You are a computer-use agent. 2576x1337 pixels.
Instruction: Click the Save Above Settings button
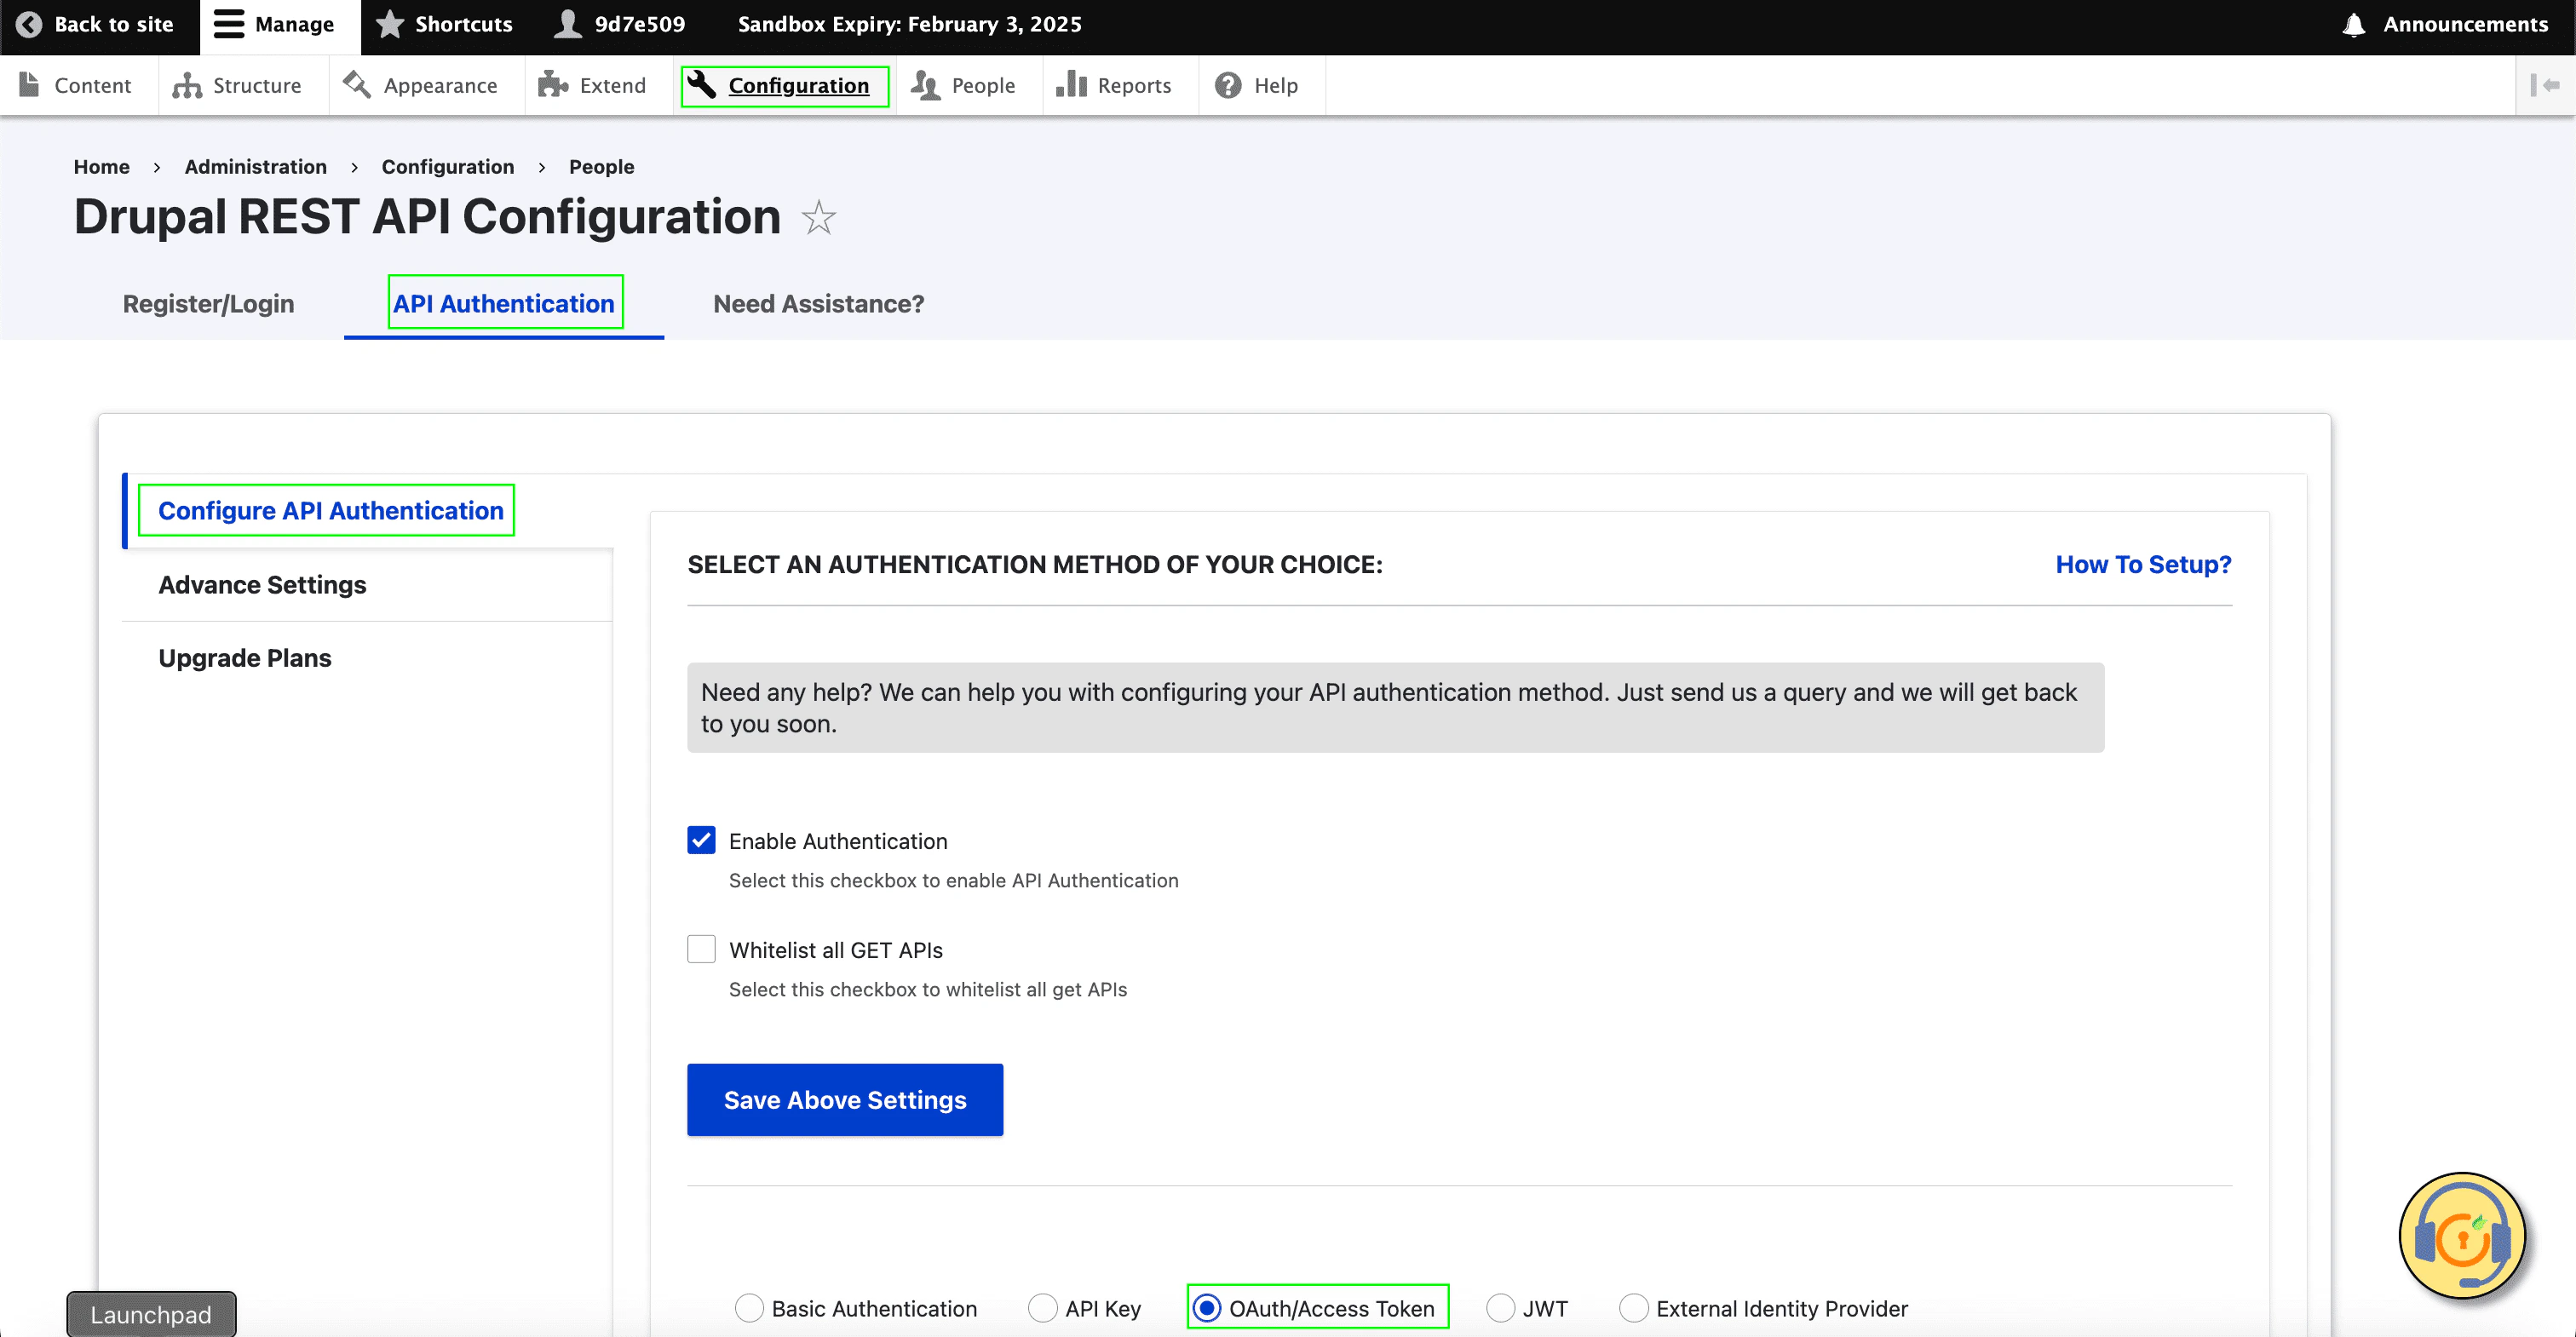click(844, 1100)
